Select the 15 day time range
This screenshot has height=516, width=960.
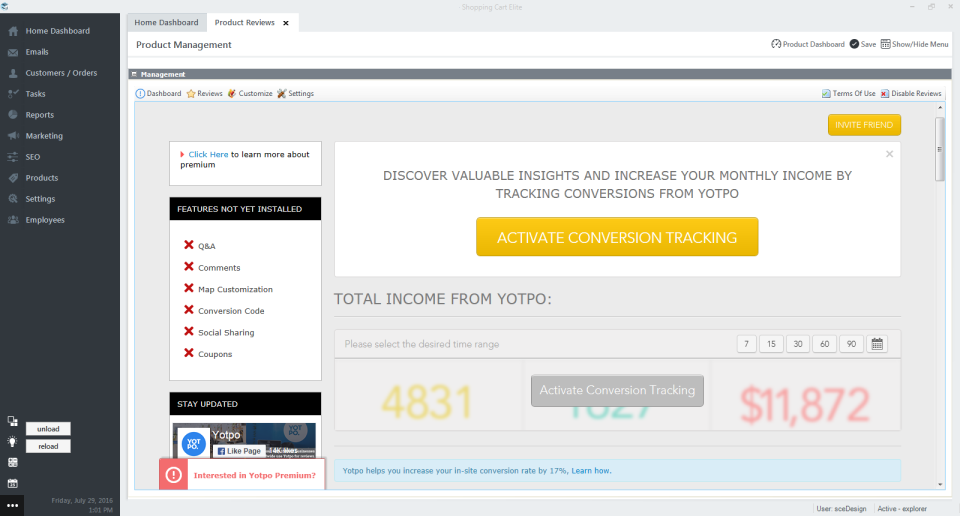[x=771, y=344]
